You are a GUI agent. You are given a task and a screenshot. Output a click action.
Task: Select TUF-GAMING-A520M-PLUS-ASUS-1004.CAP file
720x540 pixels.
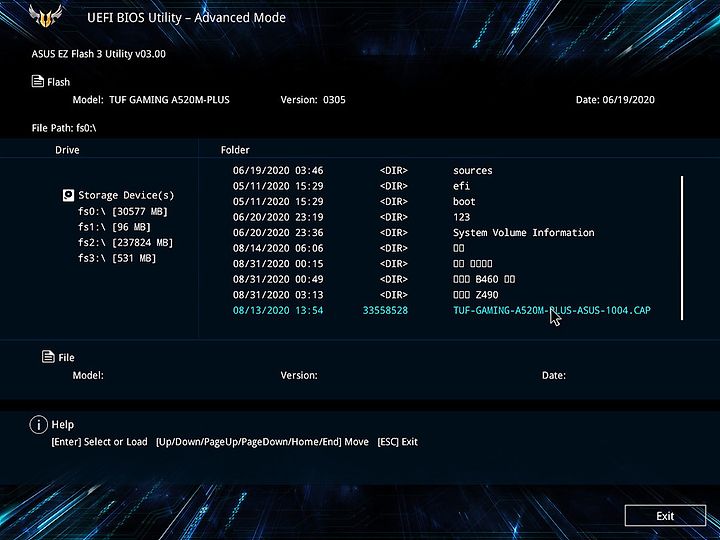click(x=551, y=310)
